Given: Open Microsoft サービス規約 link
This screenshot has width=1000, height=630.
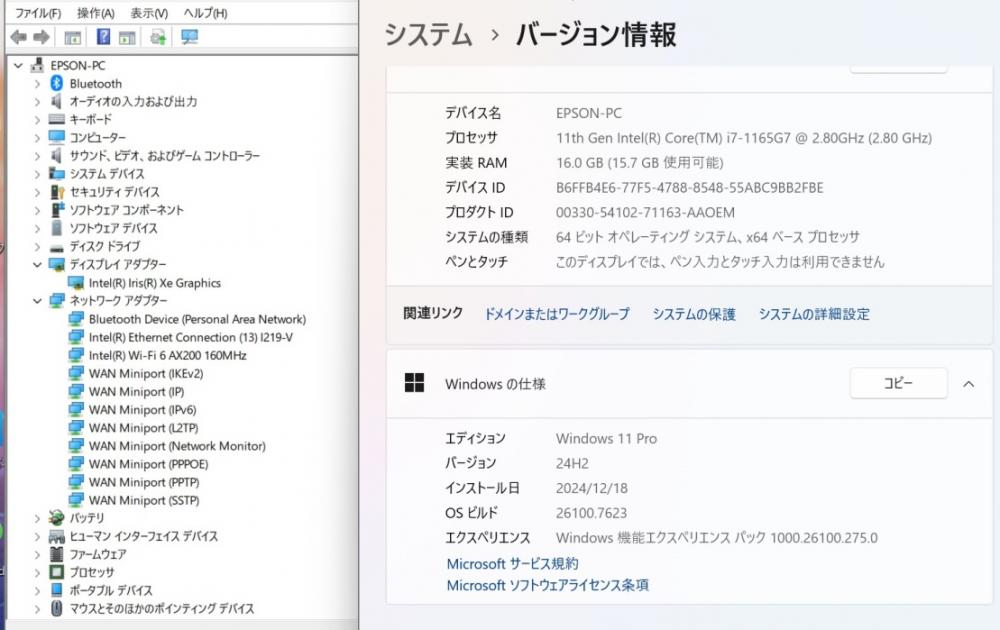Looking at the screenshot, I should tap(512, 564).
